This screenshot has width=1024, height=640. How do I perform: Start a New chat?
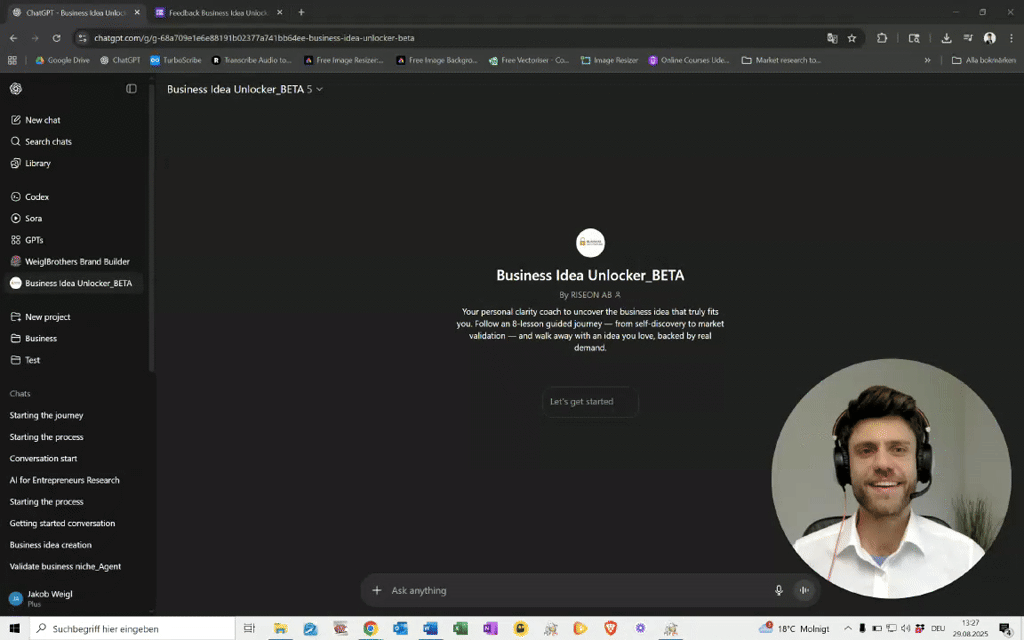pos(43,120)
